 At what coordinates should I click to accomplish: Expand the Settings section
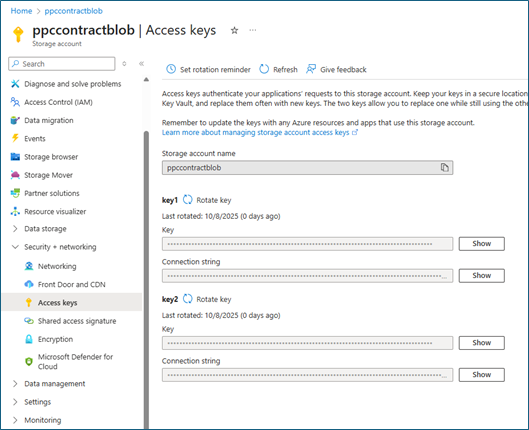tap(15, 402)
